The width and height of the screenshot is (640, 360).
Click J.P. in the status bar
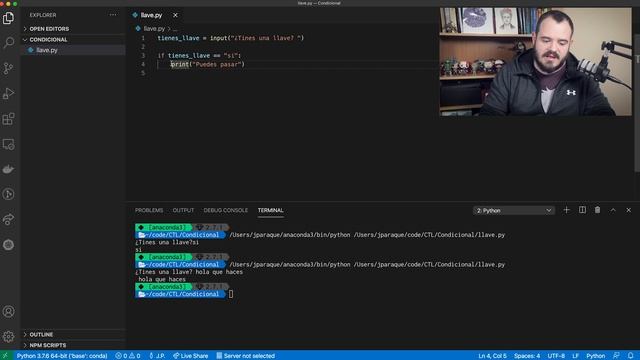(157, 356)
